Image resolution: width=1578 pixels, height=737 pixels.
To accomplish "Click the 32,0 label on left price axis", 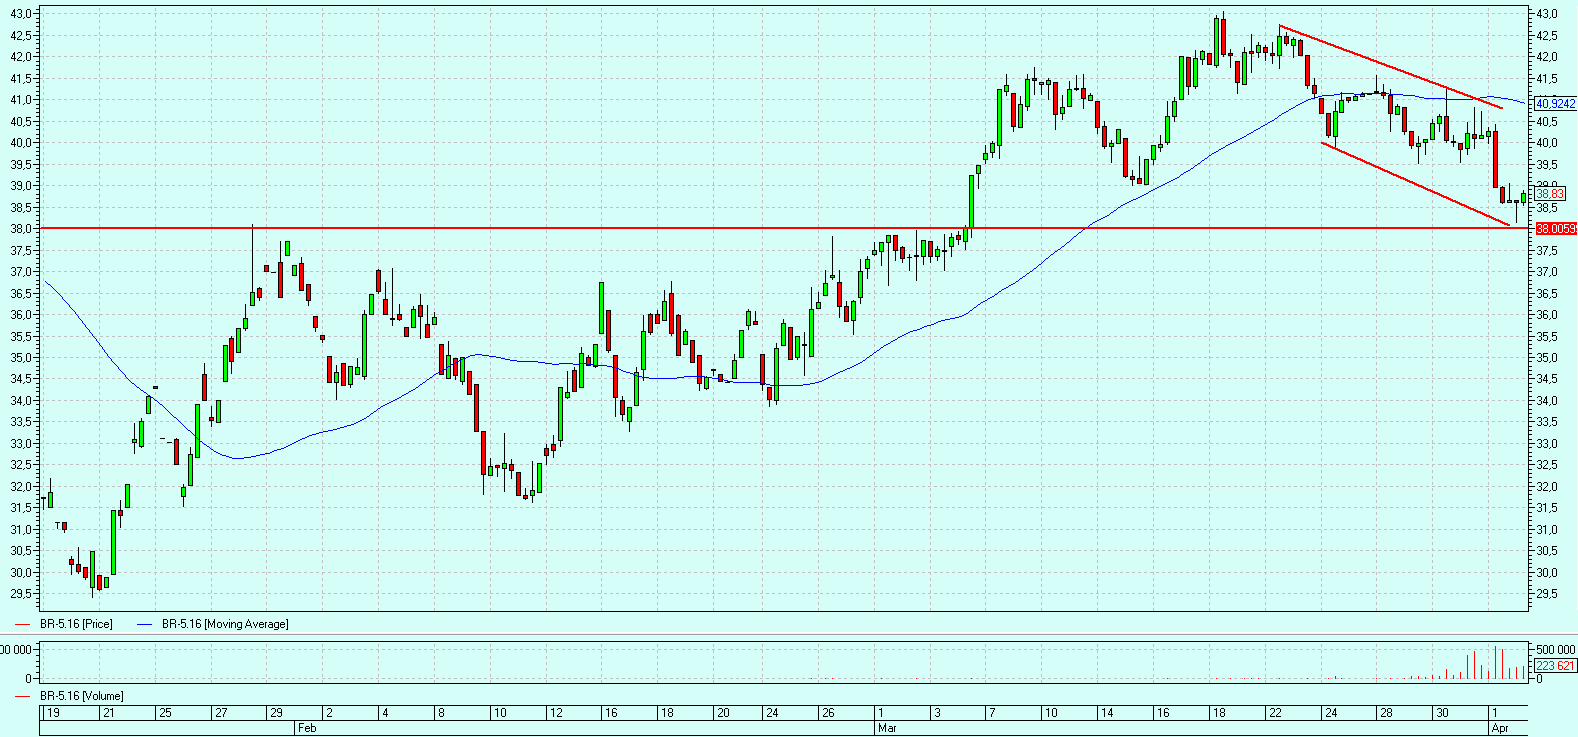I will (x=21, y=487).
